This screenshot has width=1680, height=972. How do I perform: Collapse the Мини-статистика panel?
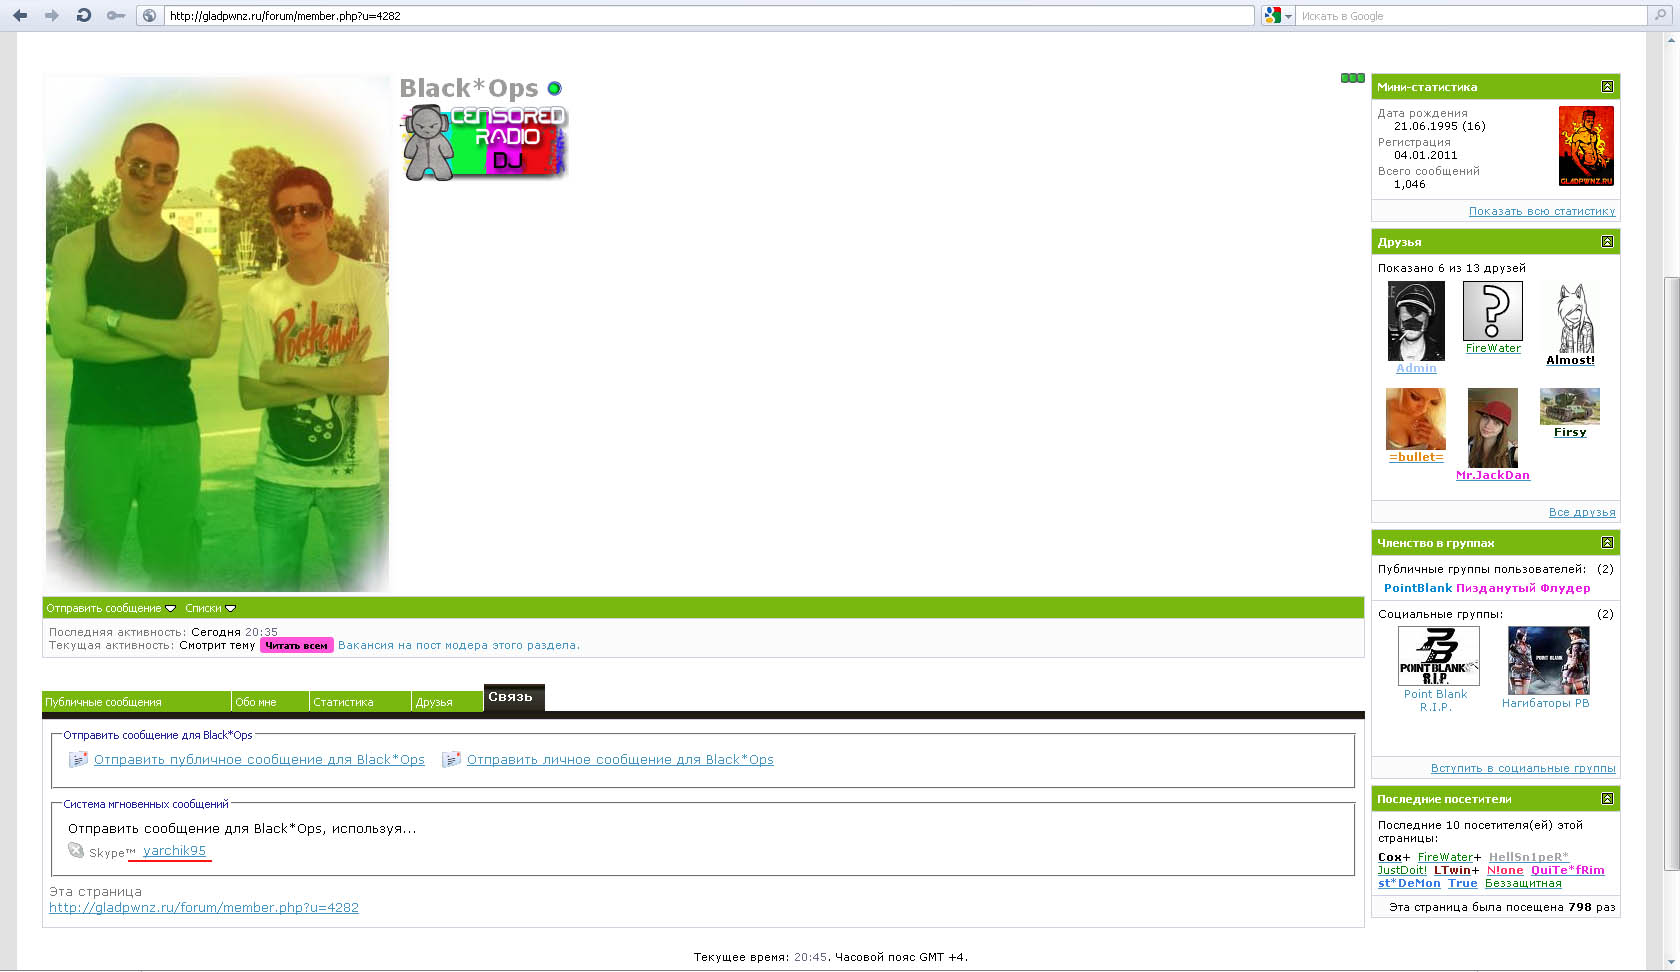[1607, 87]
